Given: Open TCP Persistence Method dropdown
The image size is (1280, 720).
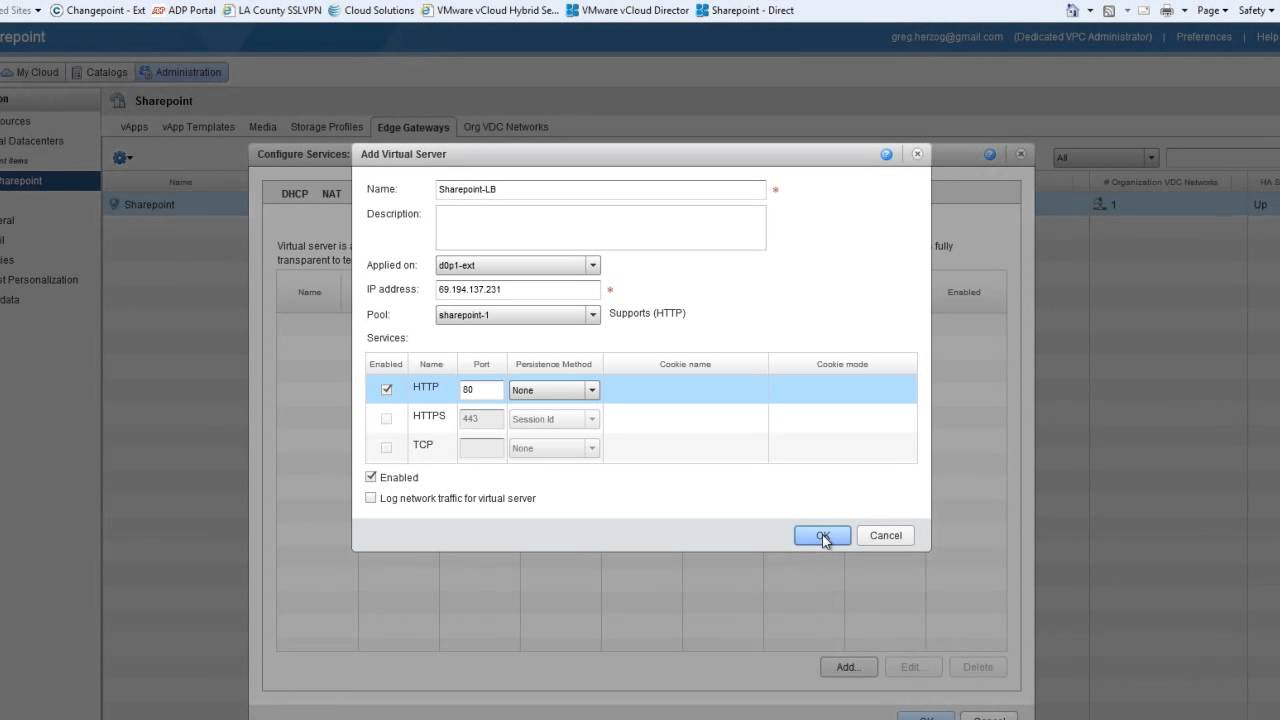Looking at the screenshot, I should [x=555, y=448].
